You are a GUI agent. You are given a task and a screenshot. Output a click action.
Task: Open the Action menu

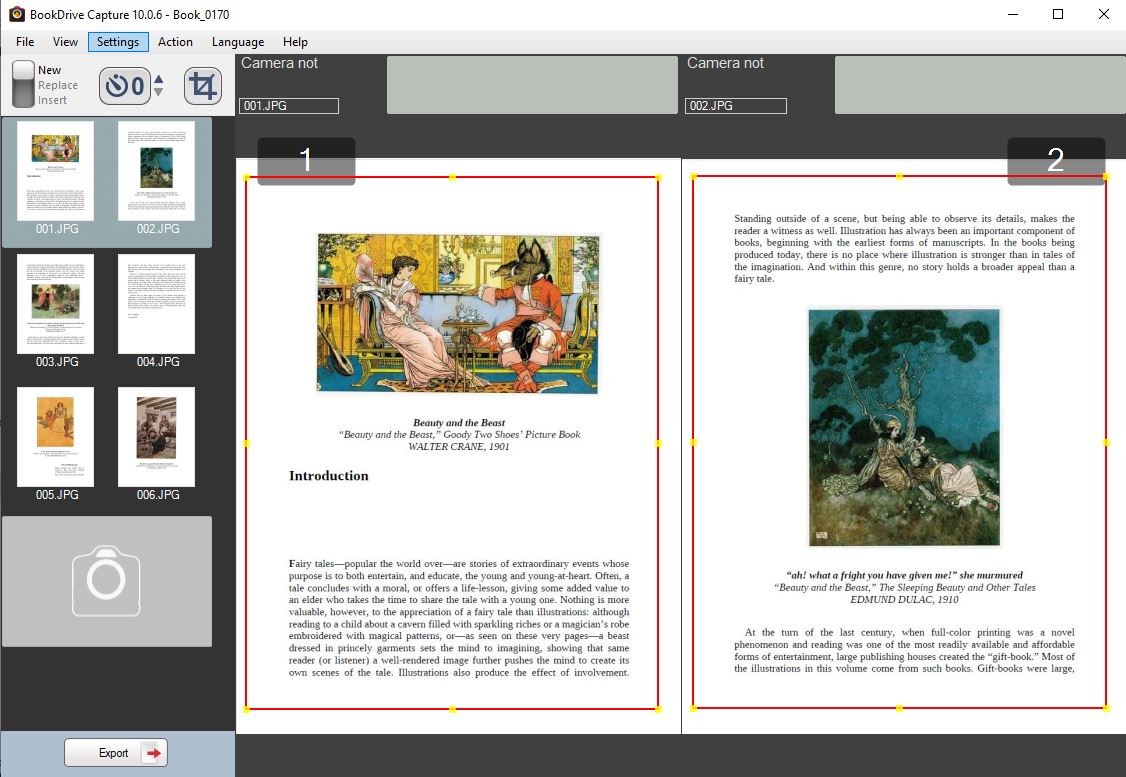175,42
